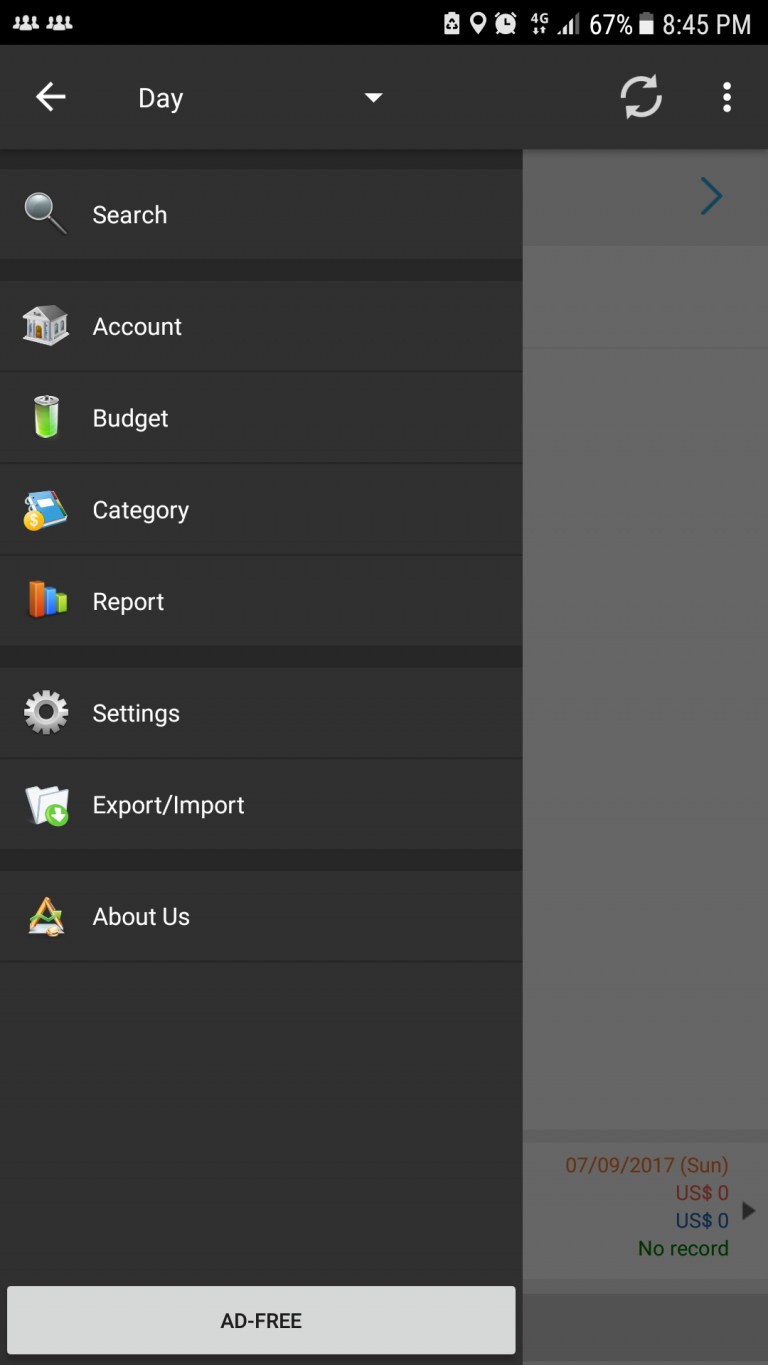Tap the blue right chevron arrow
Screen dimensions: 768x1365
click(711, 196)
